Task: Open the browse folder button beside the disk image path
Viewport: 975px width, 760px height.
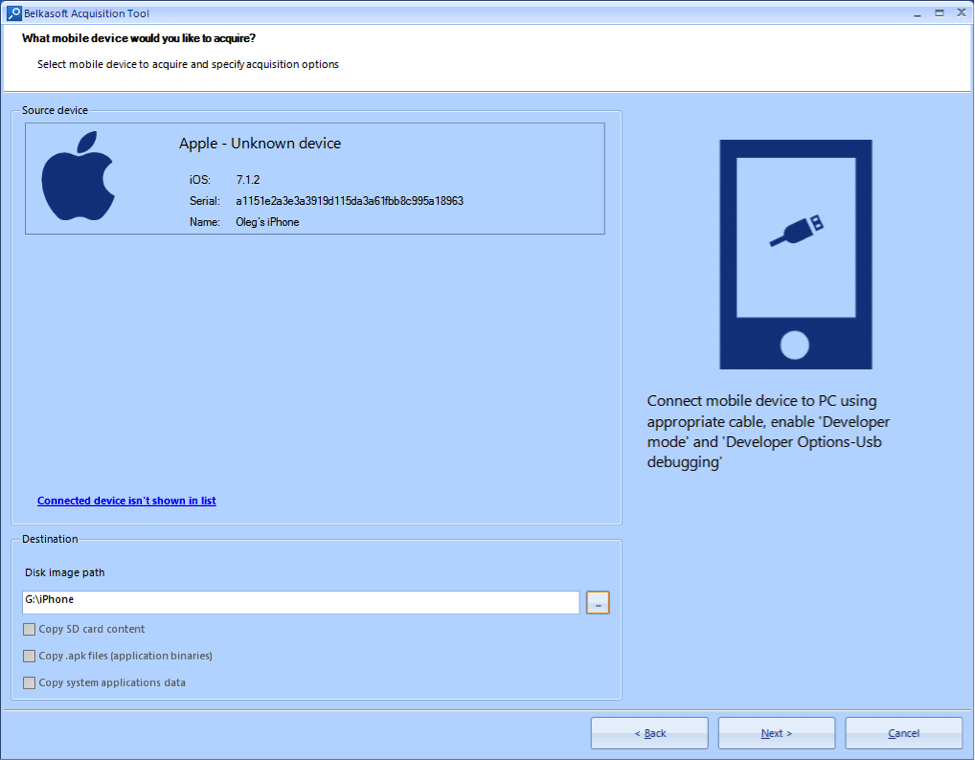Action: pos(598,603)
